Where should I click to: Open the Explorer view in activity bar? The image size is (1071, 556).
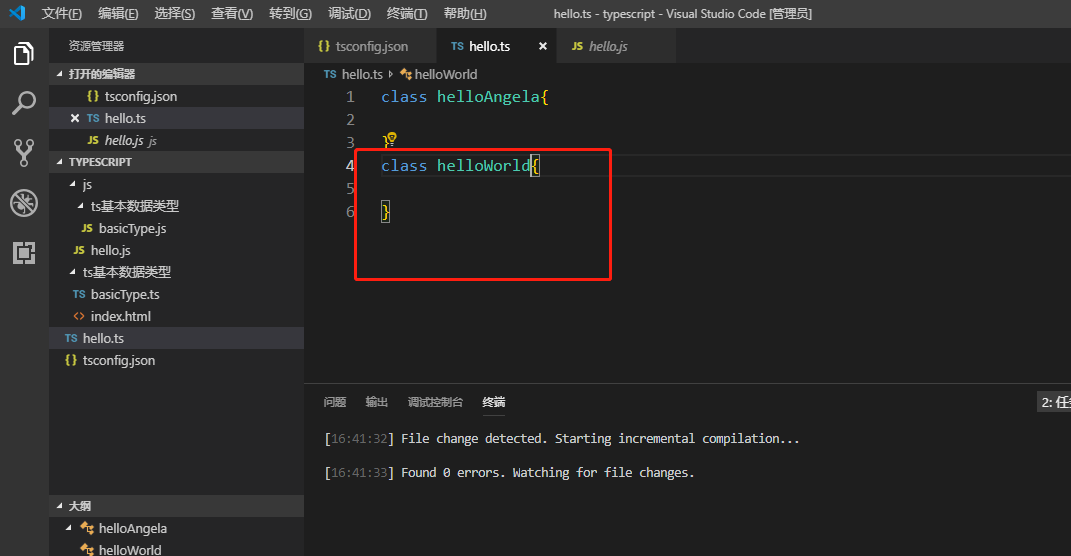[x=24, y=53]
